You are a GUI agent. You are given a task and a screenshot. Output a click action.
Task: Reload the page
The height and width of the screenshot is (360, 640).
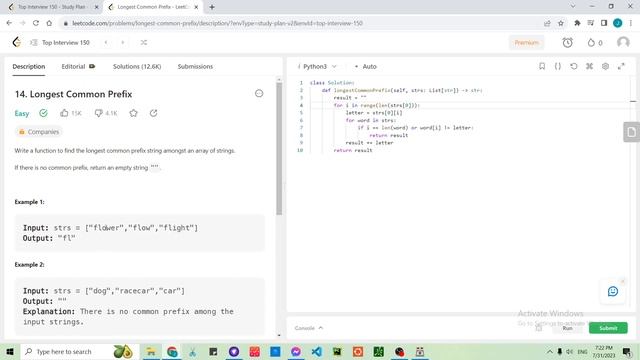(x=36, y=23)
